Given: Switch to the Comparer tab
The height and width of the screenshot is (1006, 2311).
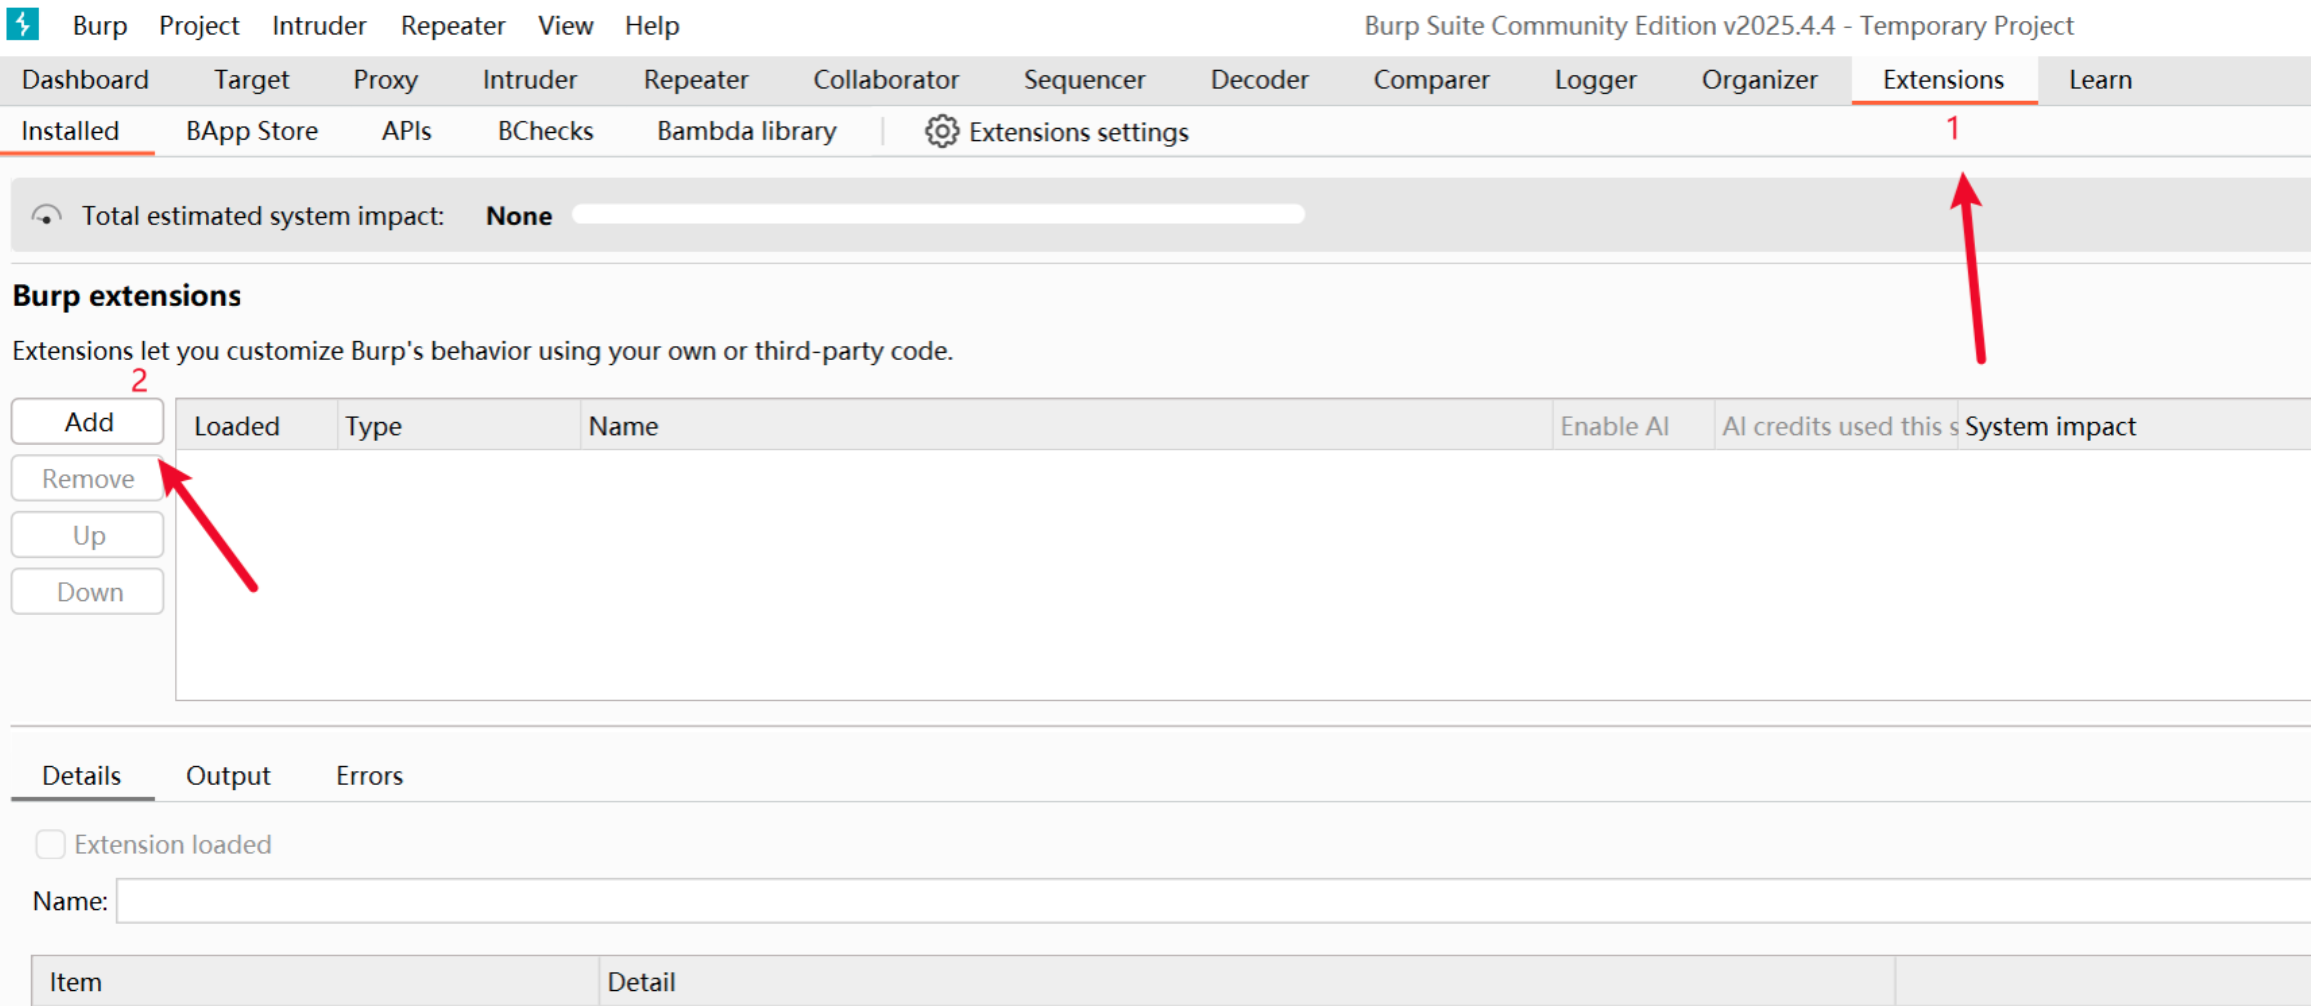Looking at the screenshot, I should 1431,79.
